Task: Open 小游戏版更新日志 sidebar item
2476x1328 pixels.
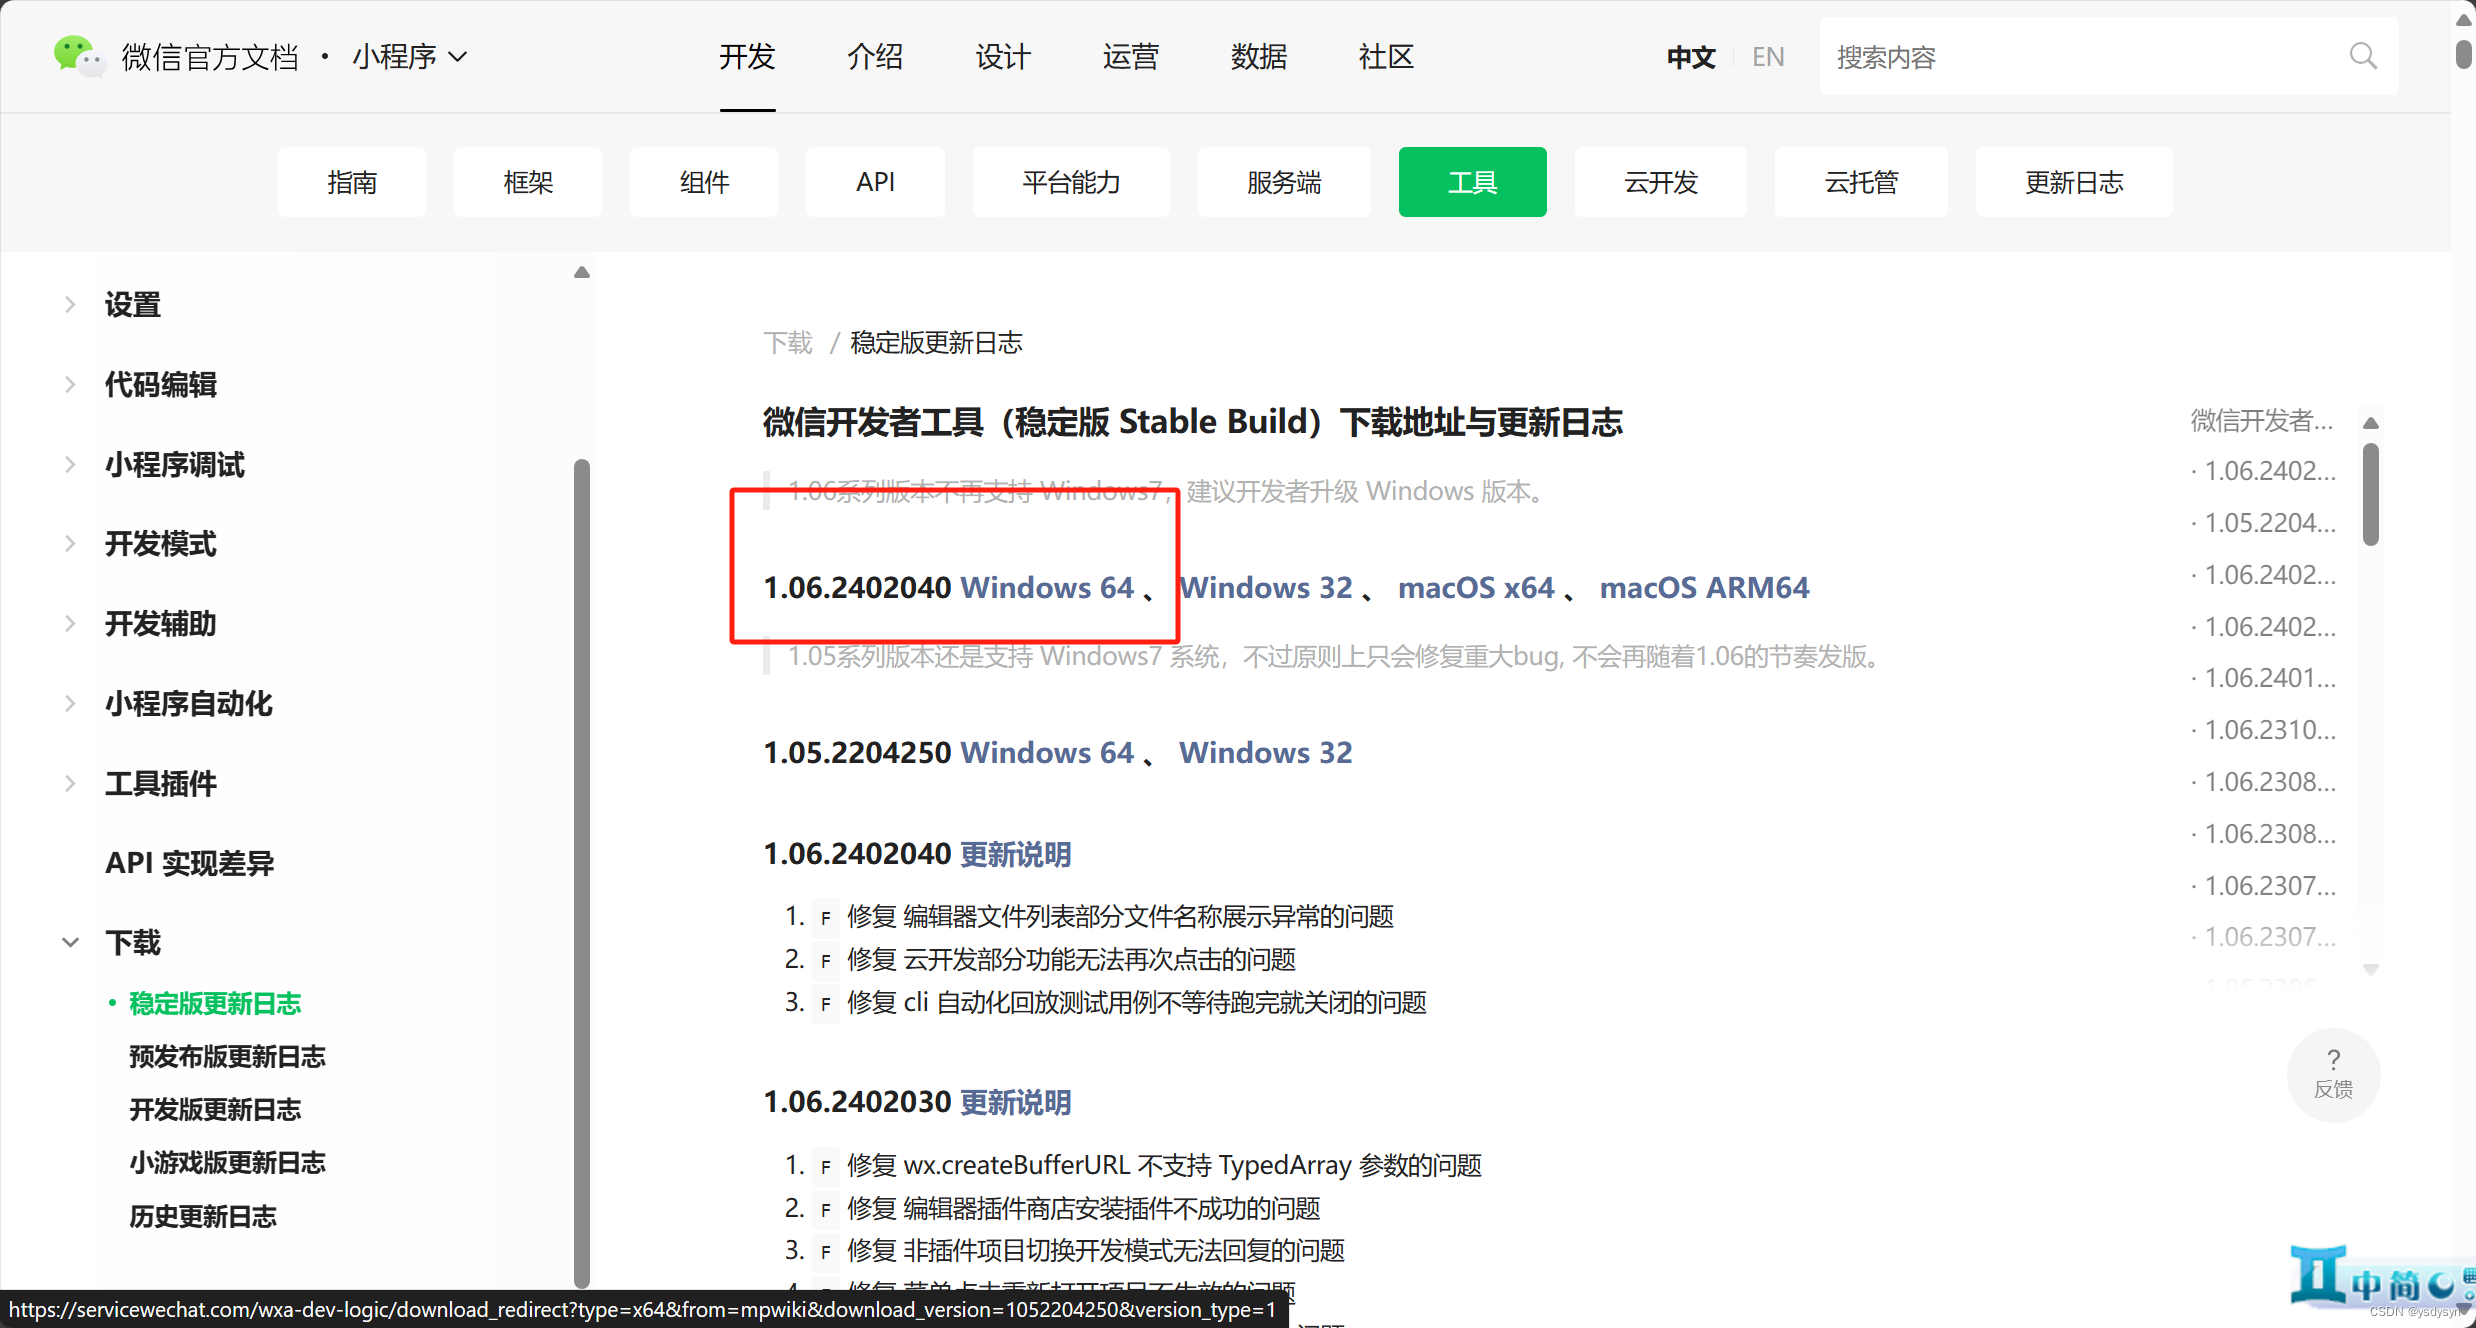Action: [x=227, y=1162]
